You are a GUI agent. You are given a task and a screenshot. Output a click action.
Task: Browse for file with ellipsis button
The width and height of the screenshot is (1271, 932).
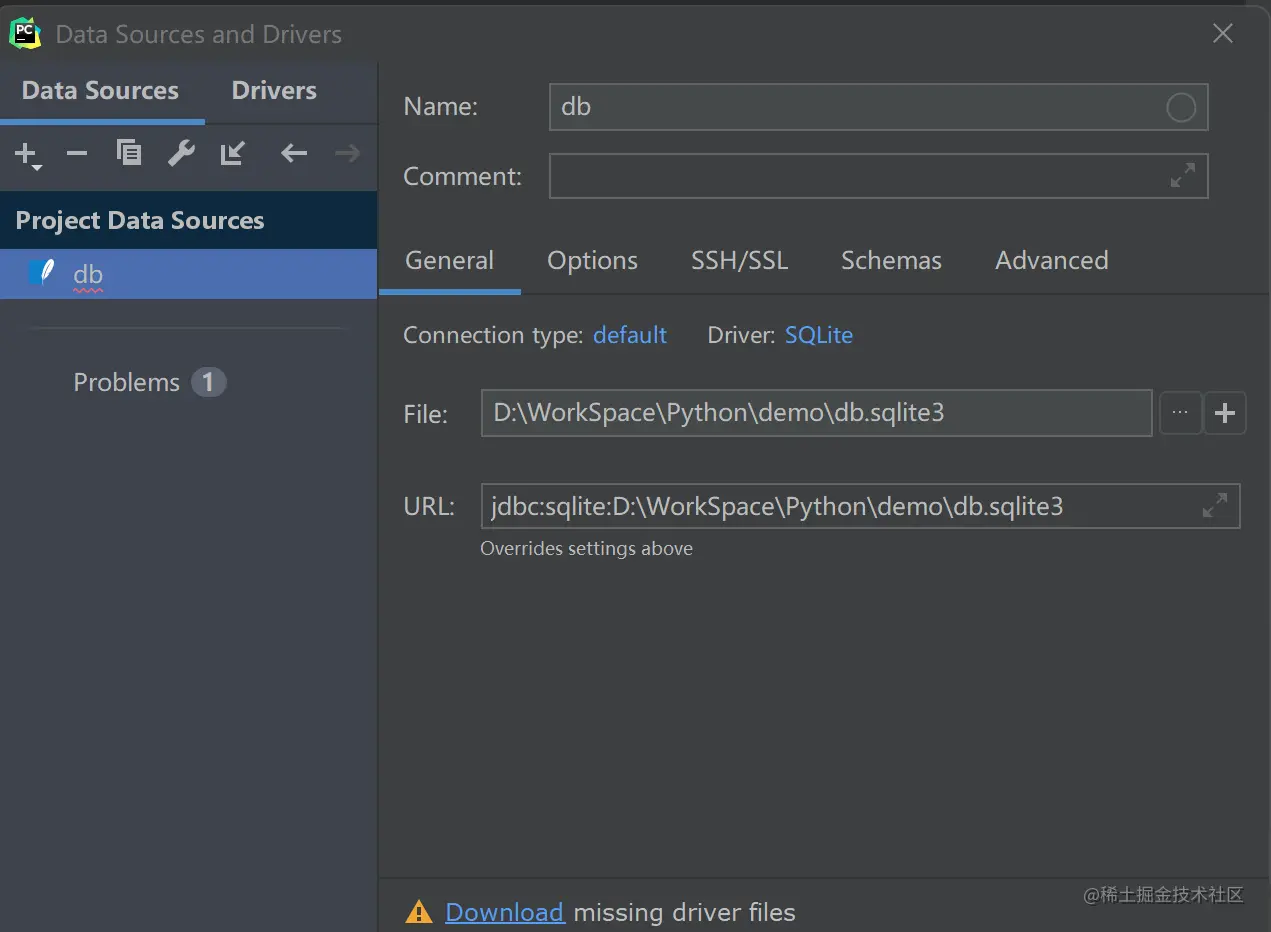[1180, 413]
